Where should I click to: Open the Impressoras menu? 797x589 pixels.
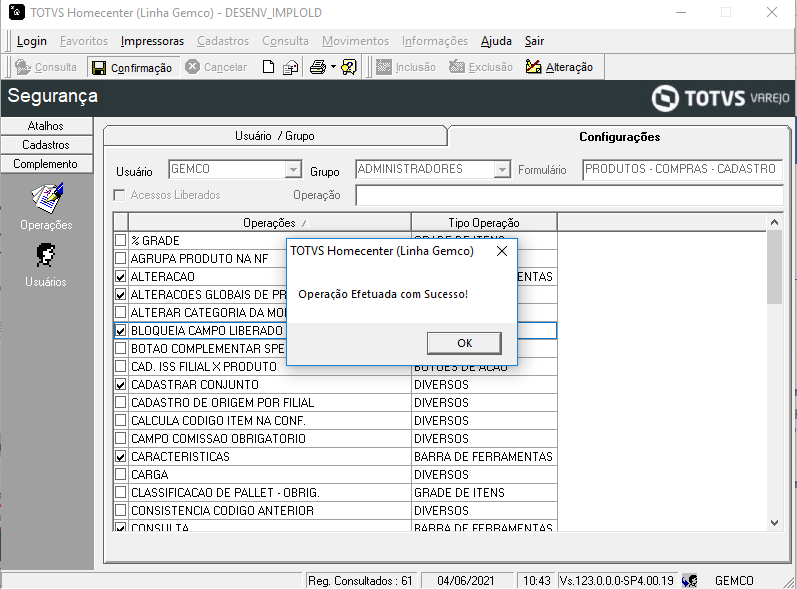pos(152,41)
